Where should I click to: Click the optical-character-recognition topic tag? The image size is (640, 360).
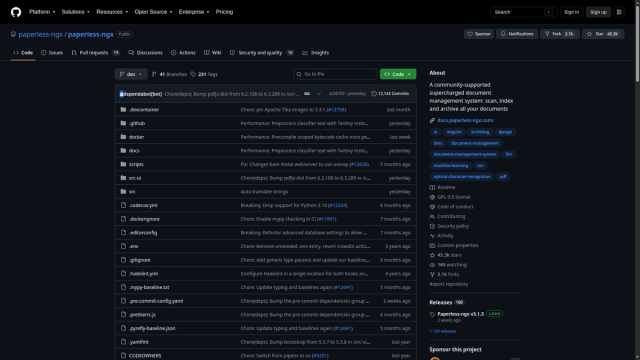click(462, 176)
